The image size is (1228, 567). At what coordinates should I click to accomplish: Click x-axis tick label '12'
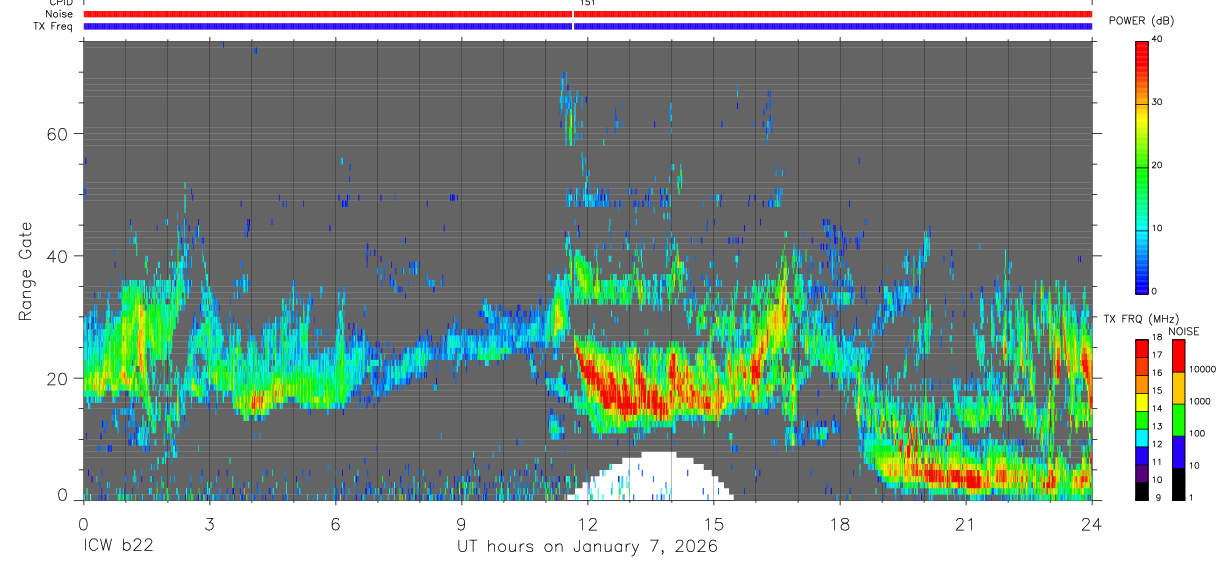click(x=588, y=524)
